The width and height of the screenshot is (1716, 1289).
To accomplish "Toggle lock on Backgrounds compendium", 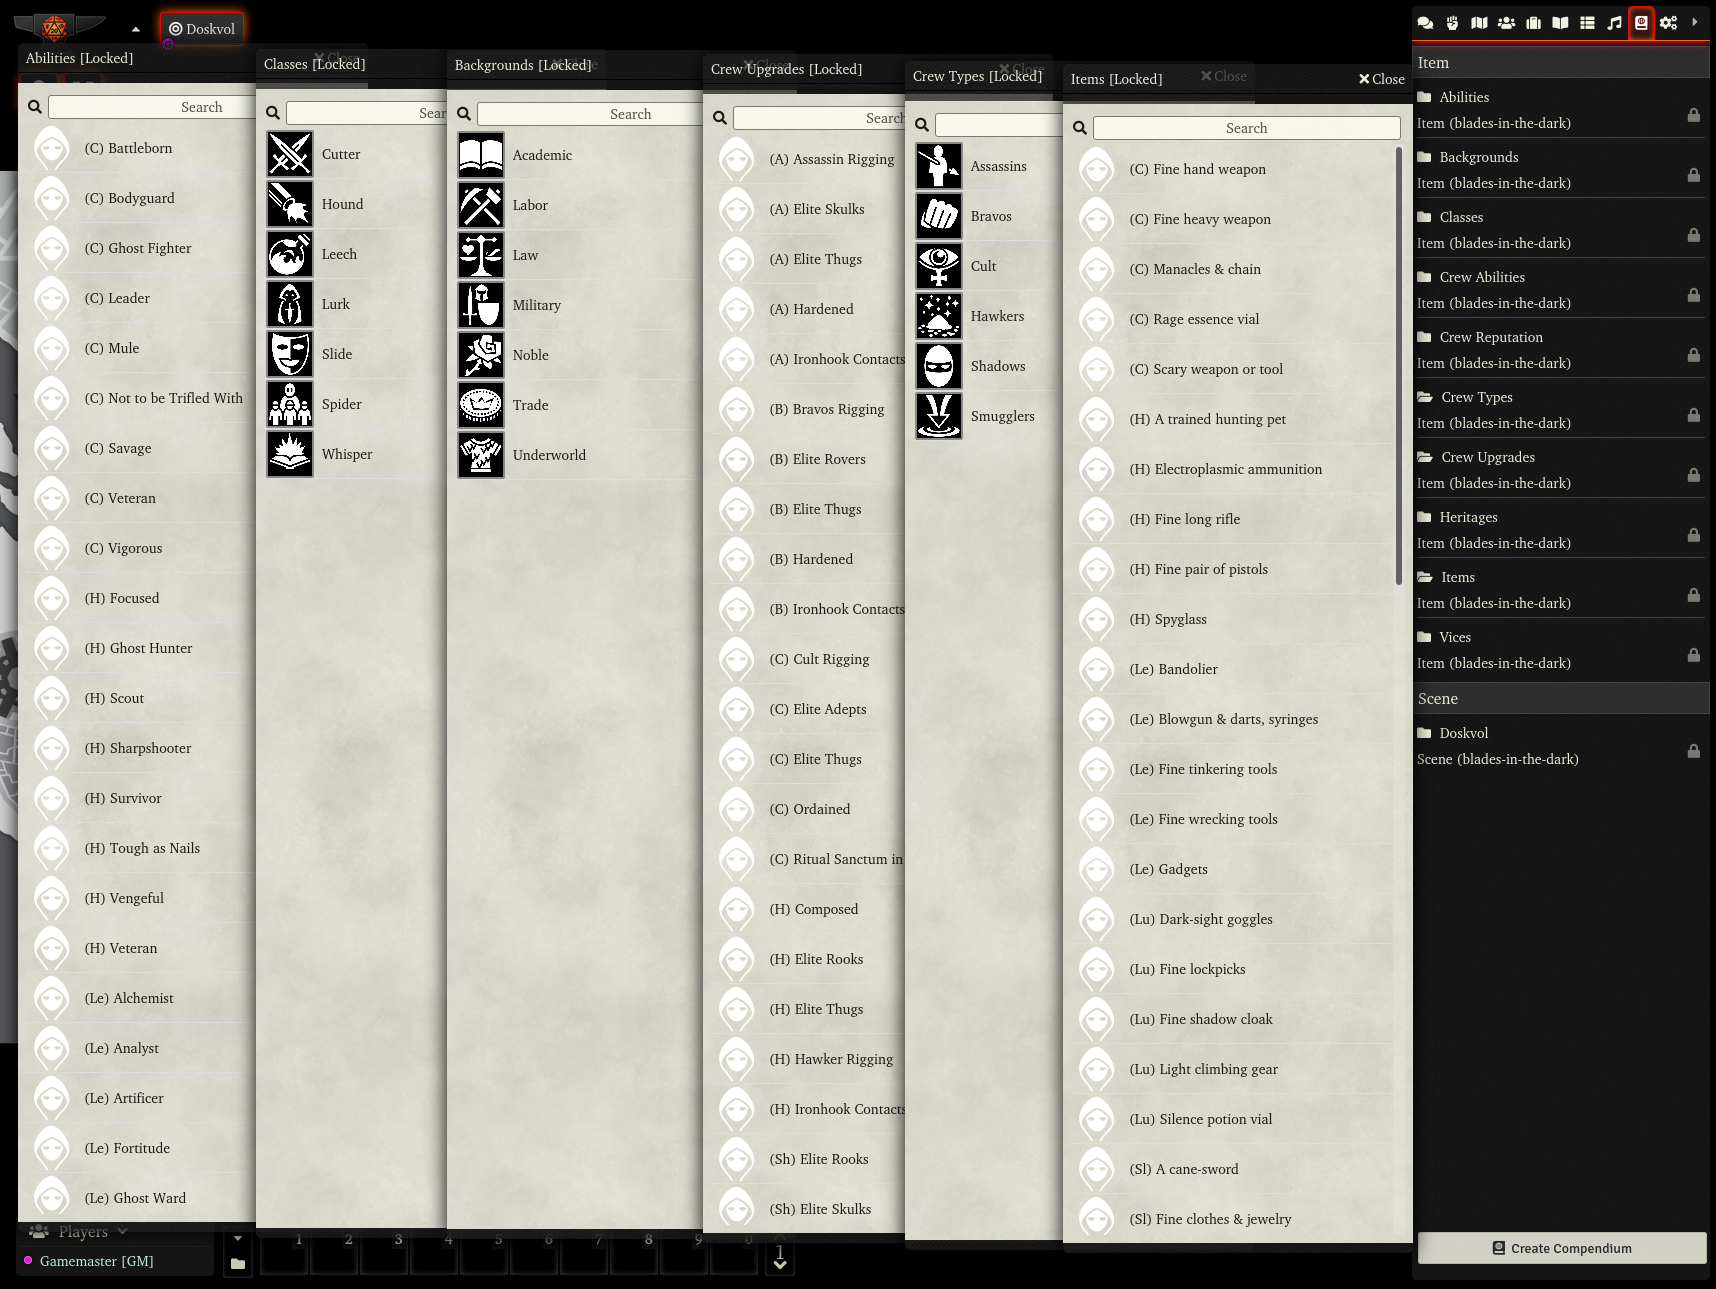I will point(1693,175).
